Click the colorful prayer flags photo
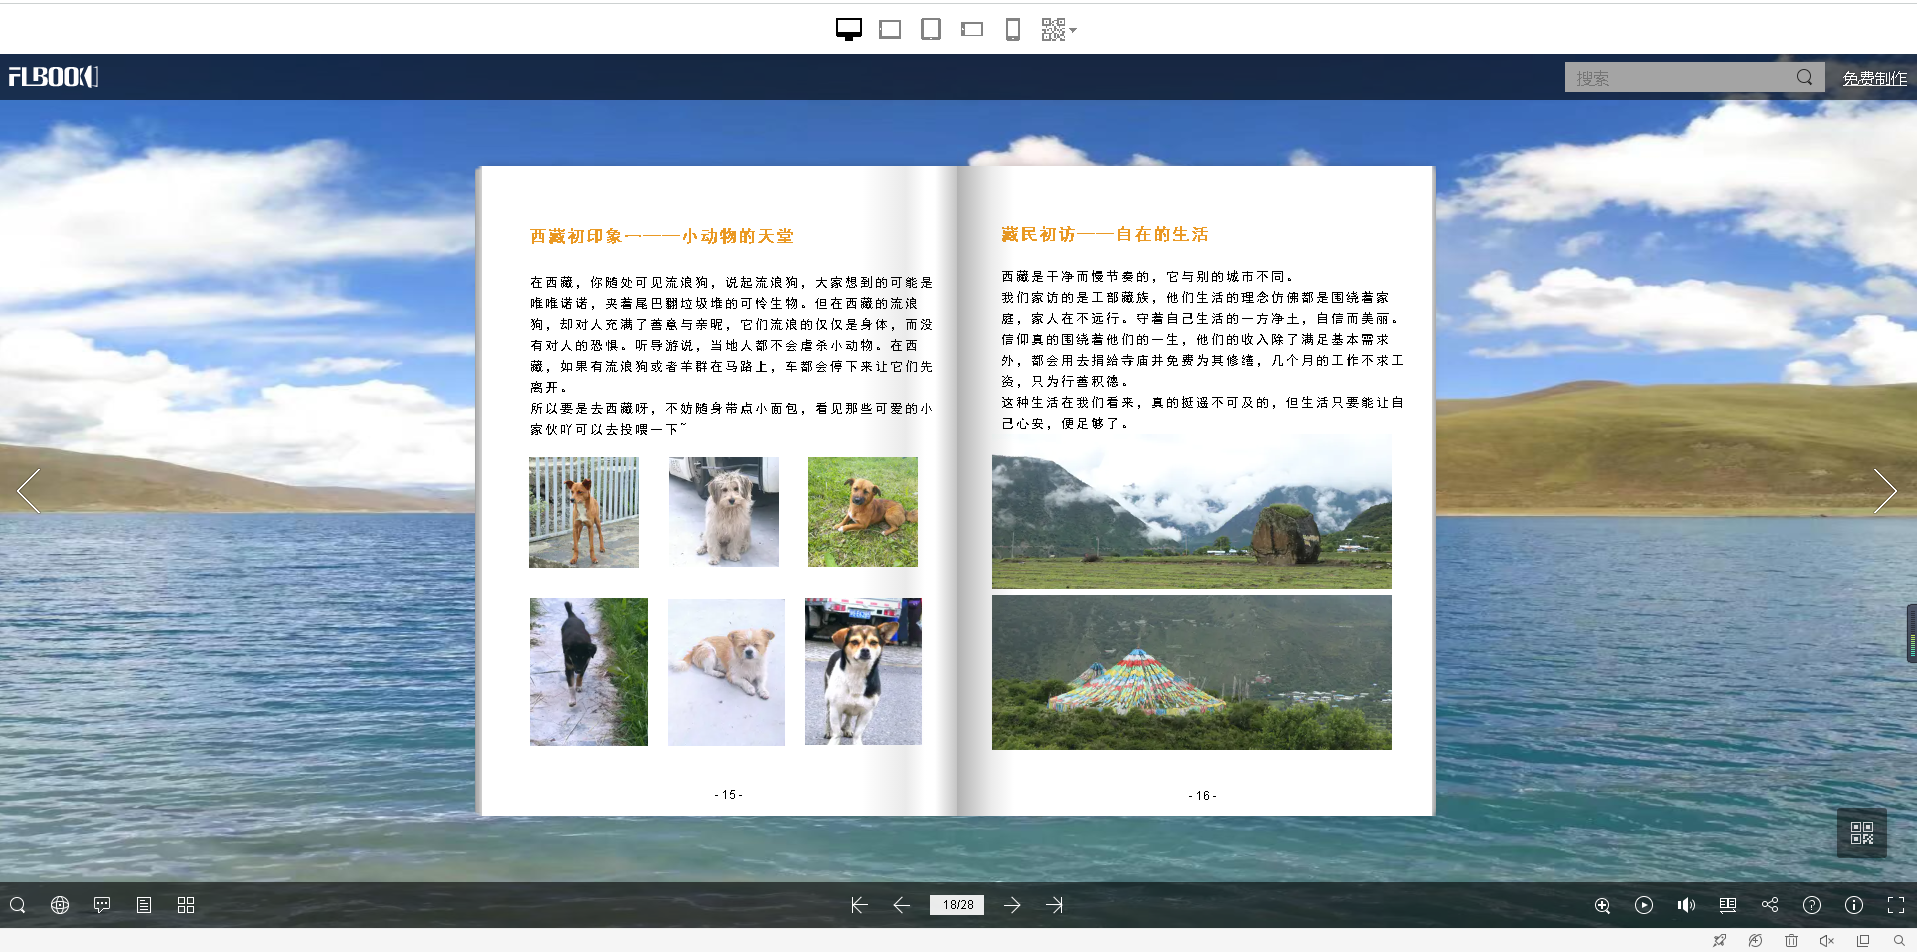1917x952 pixels. coord(1192,673)
